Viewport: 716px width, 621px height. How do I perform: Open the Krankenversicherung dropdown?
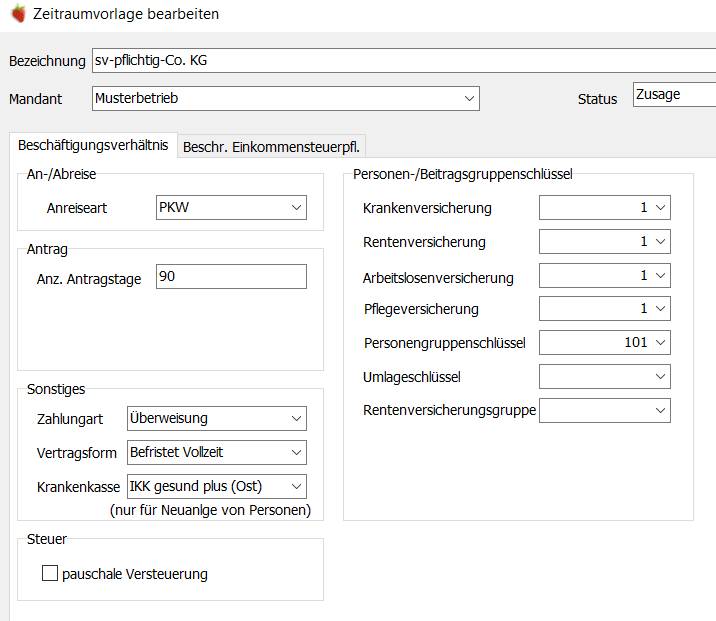[605, 207]
